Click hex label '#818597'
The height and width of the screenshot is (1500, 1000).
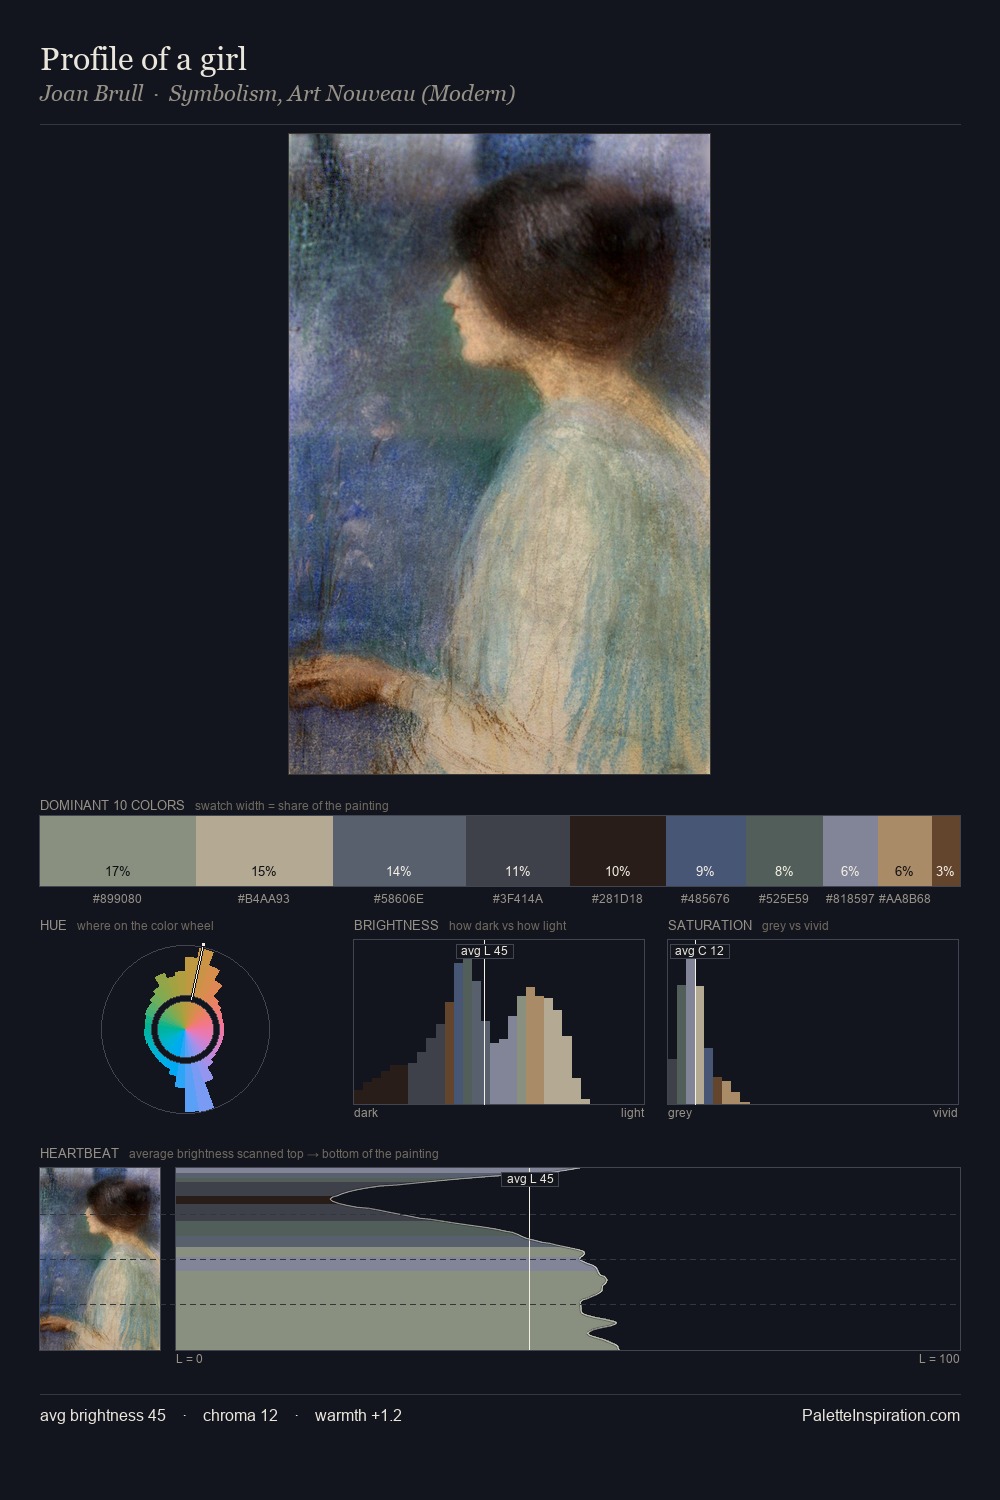click(850, 899)
